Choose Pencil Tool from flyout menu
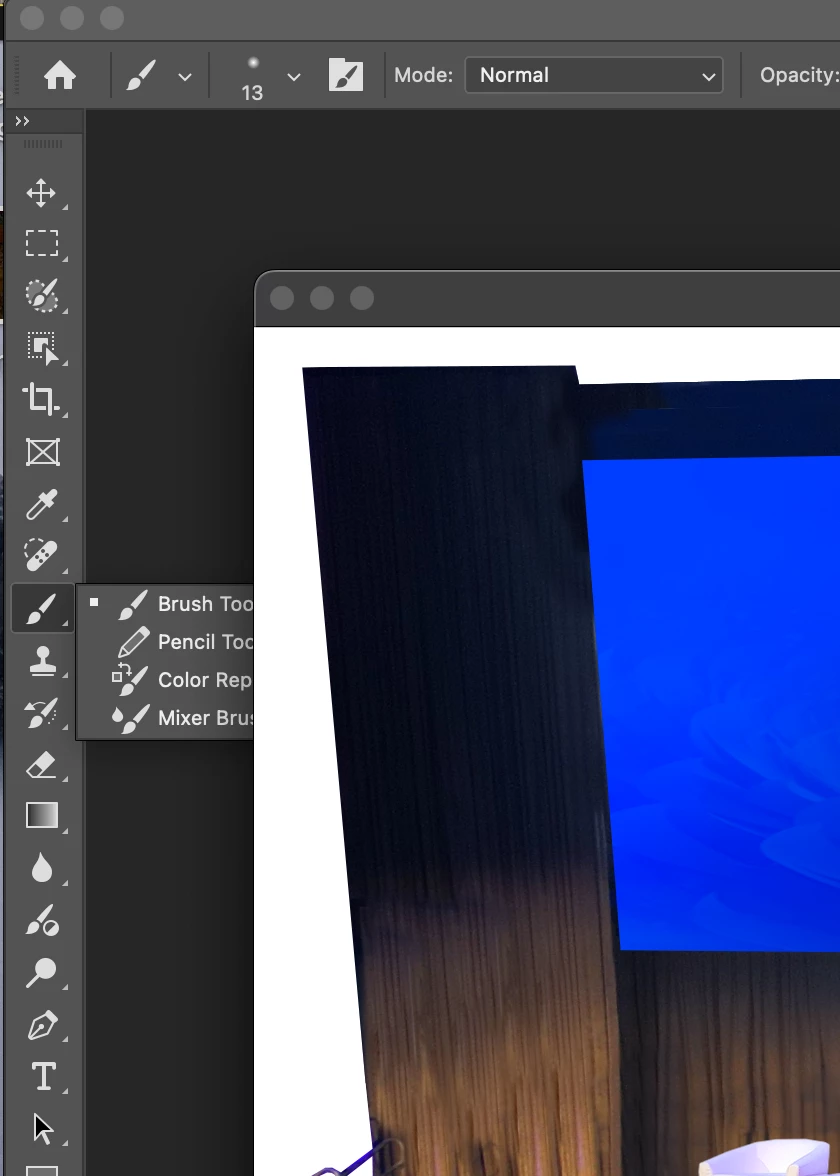This screenshot has width=840, height=1176. click(165, 642)
